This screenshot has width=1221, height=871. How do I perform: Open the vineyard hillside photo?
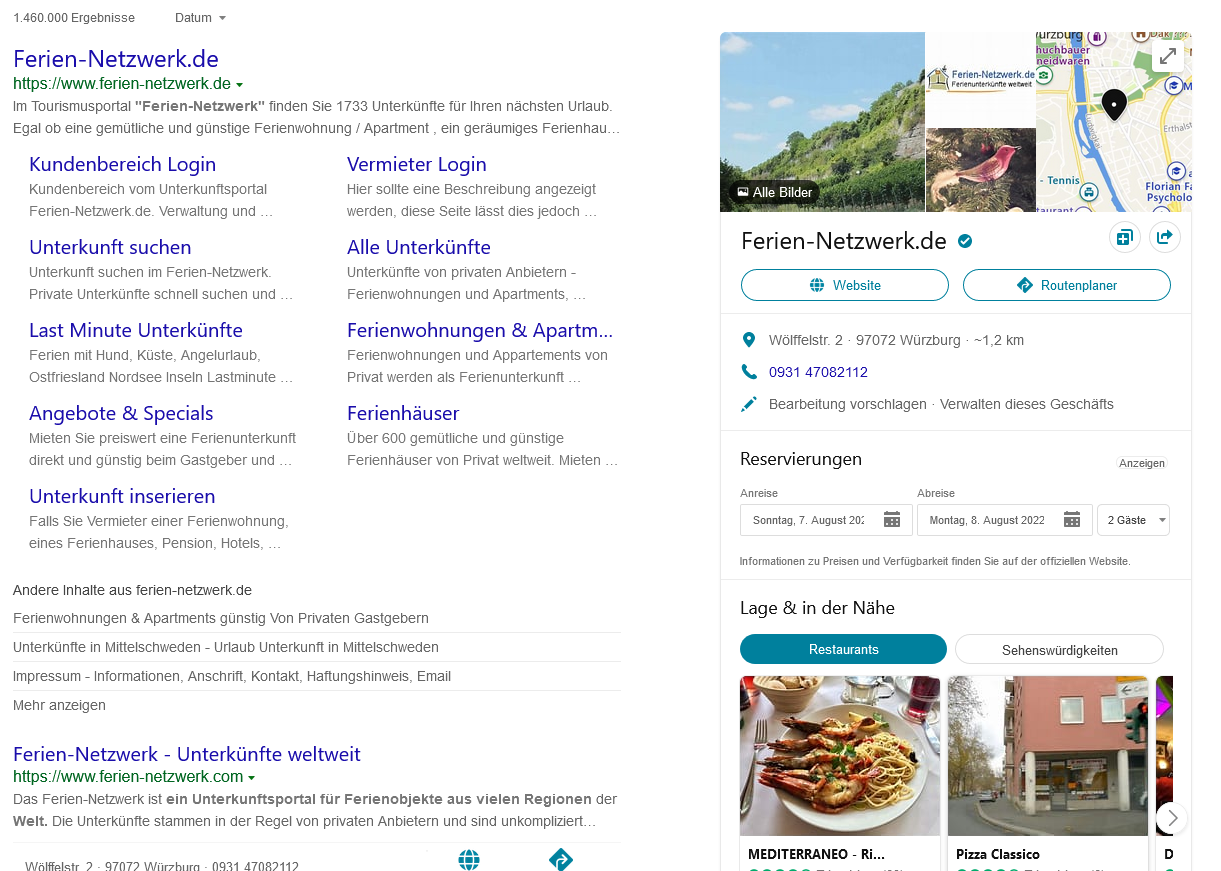pos(822,122)
